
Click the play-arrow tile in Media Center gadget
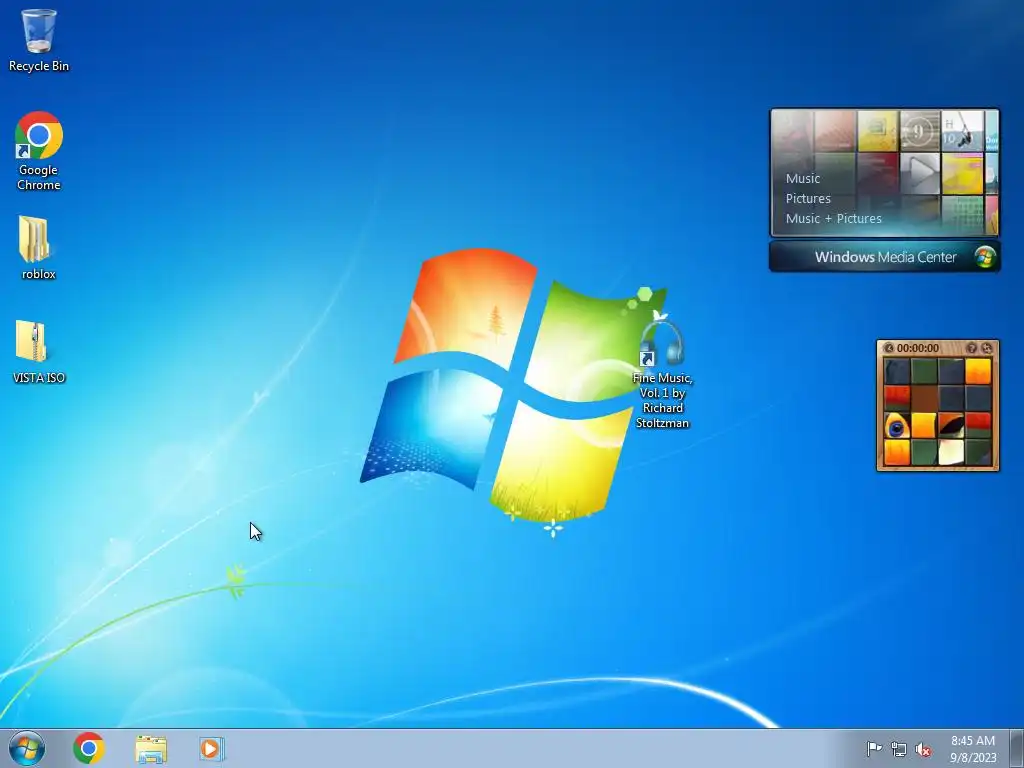pyautogui.click(x=920, y=173)
